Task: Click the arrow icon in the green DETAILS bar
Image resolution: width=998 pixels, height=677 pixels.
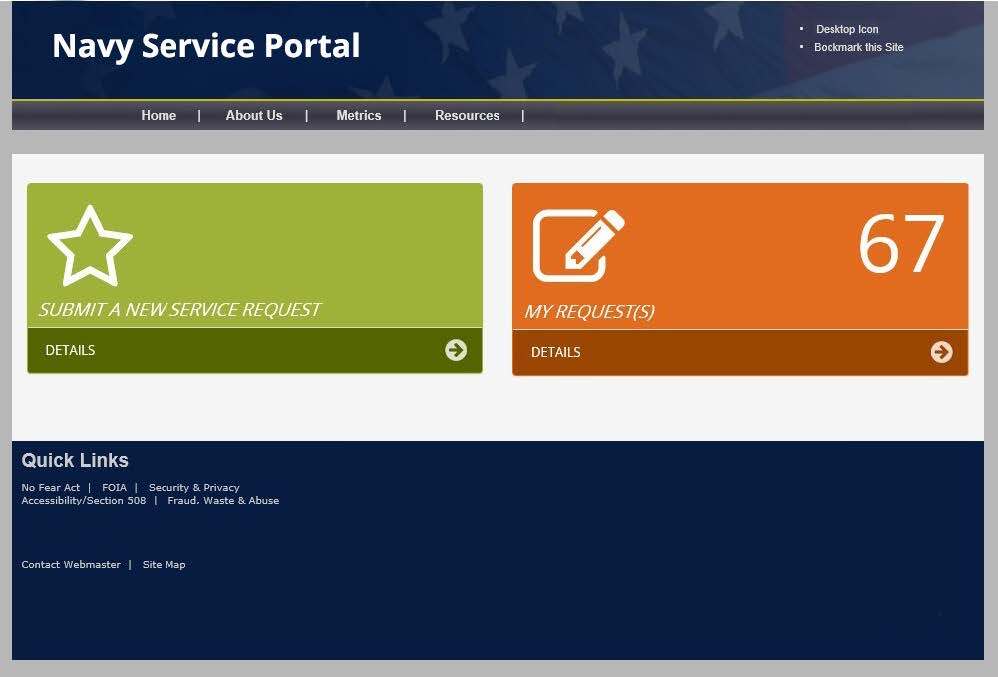Action: point(456,350)
